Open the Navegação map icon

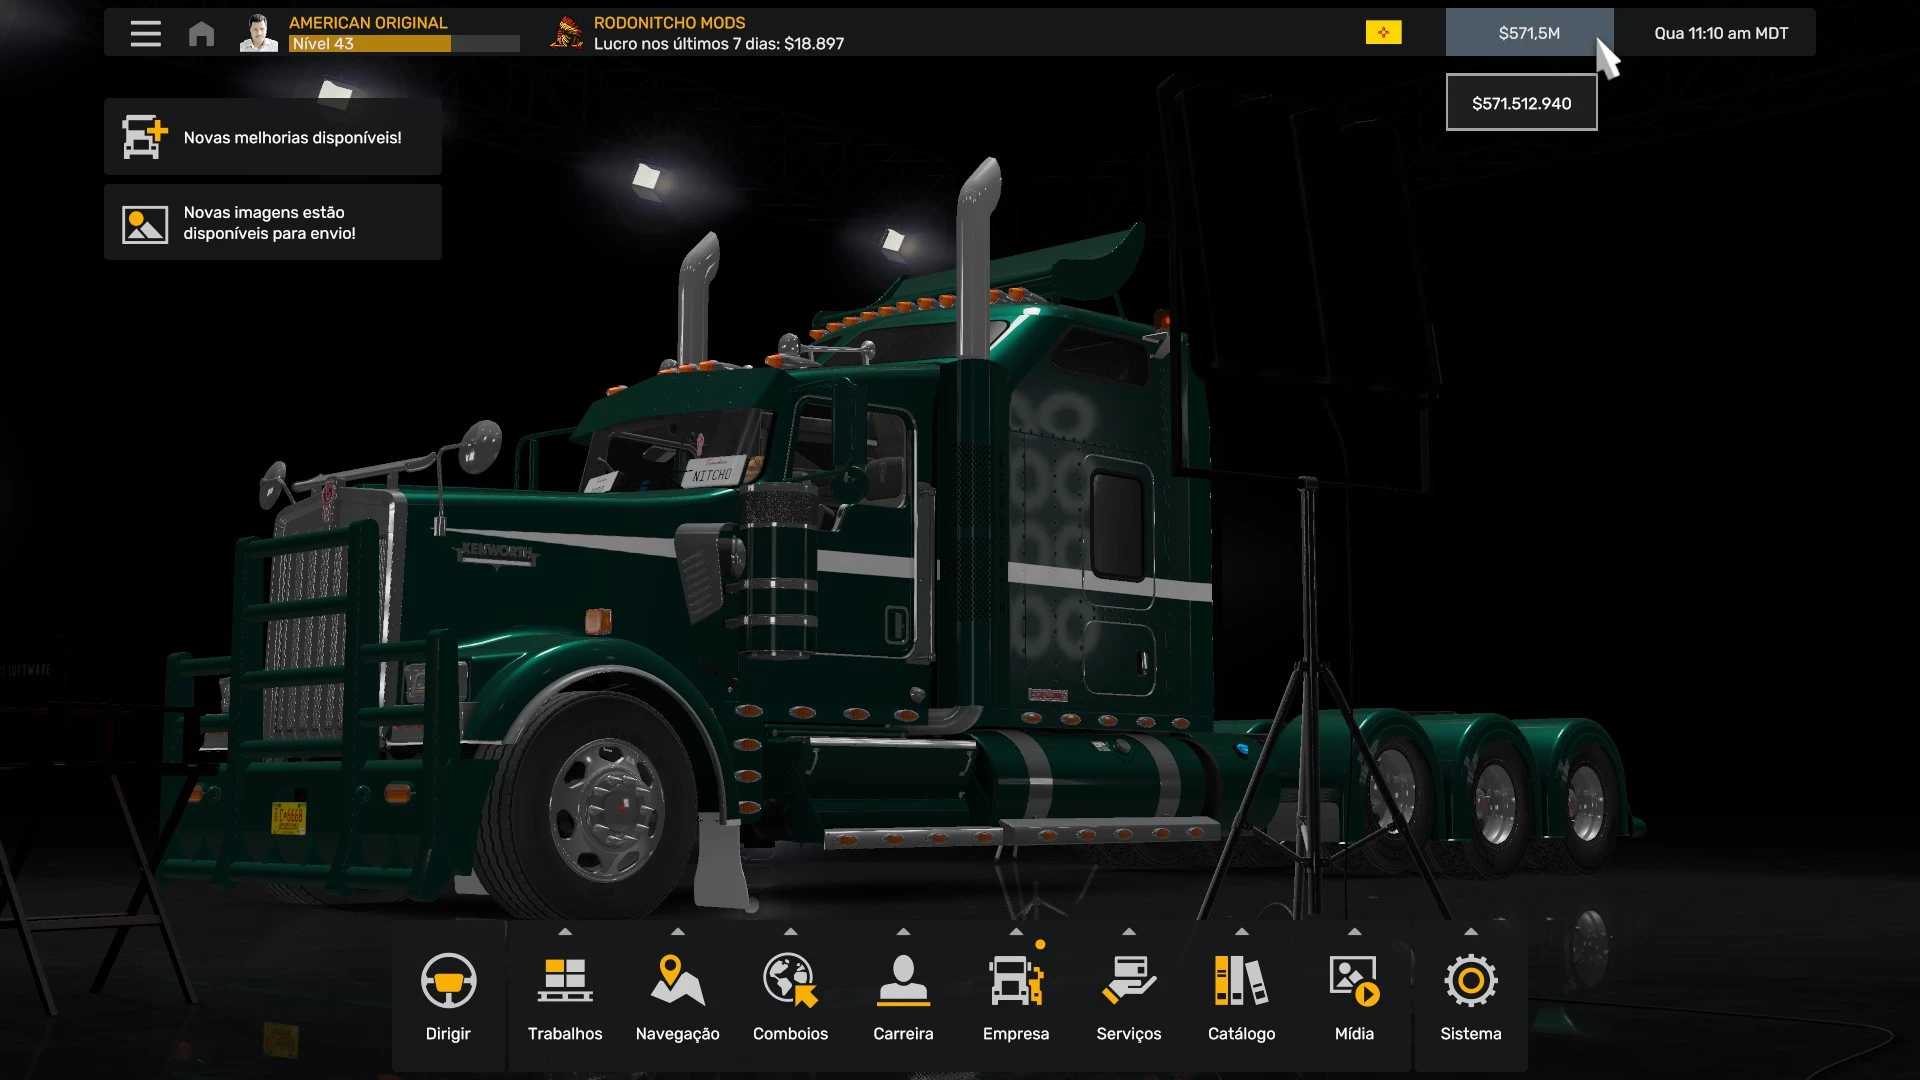tap(677, 981)
